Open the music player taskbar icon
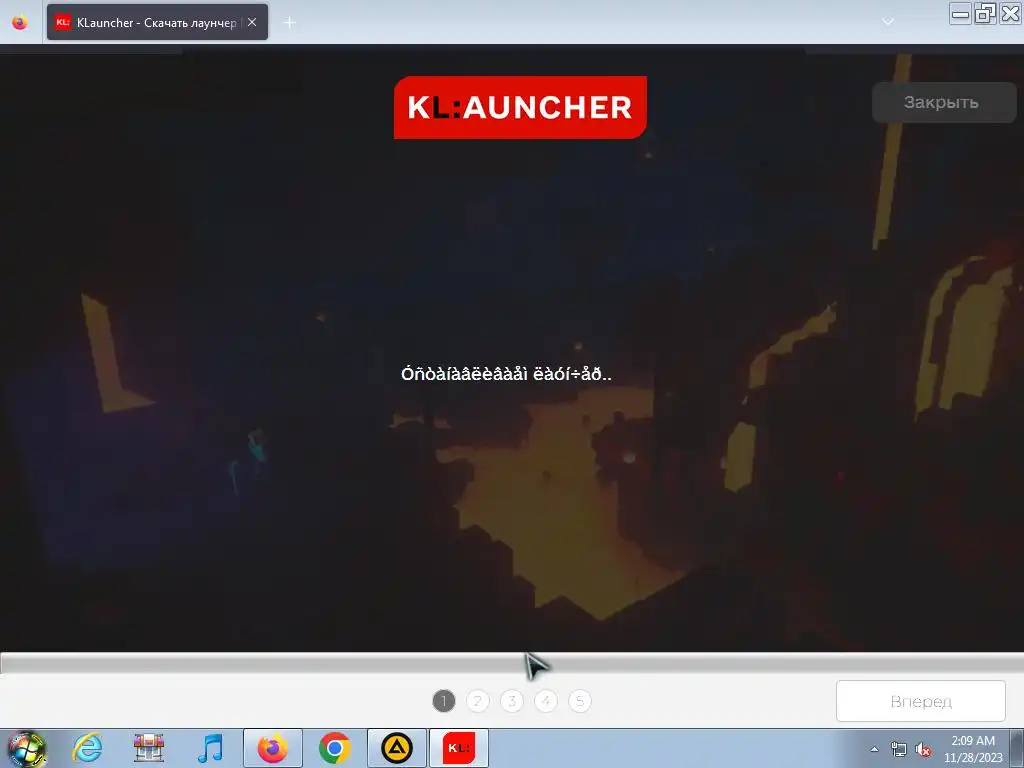Viewport: 1024px width, 768px height. 210,748
